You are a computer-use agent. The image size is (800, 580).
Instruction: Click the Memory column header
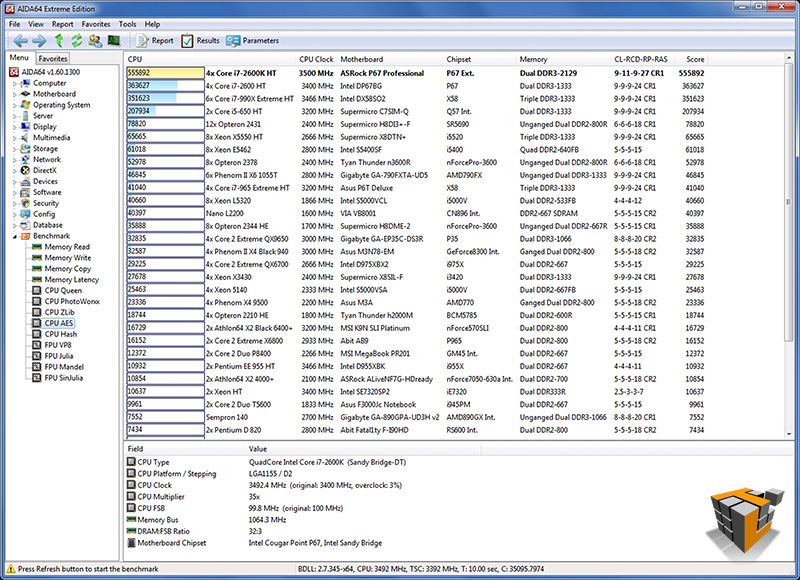coord(563,59)
